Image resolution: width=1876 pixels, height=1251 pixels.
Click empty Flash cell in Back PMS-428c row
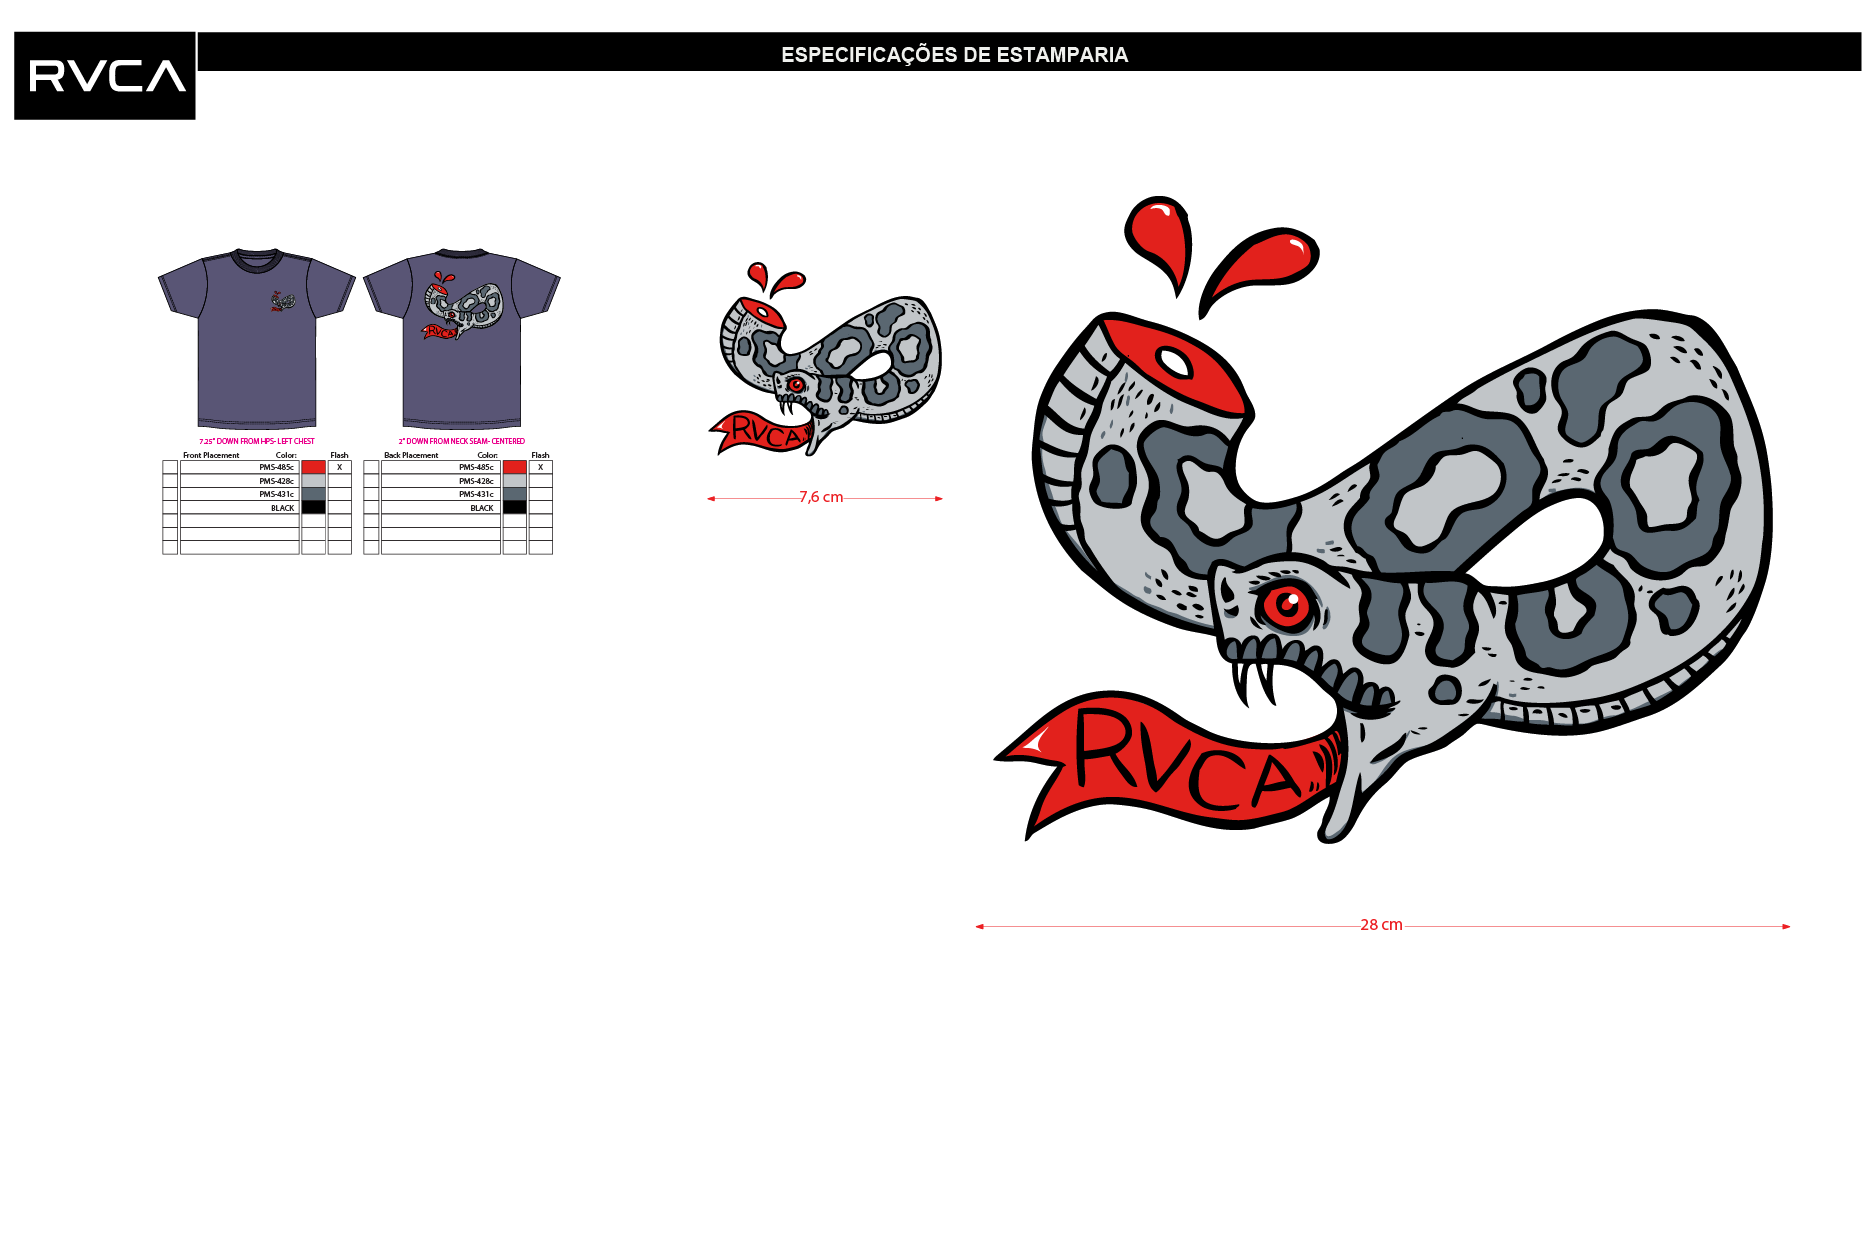[541, 481]
